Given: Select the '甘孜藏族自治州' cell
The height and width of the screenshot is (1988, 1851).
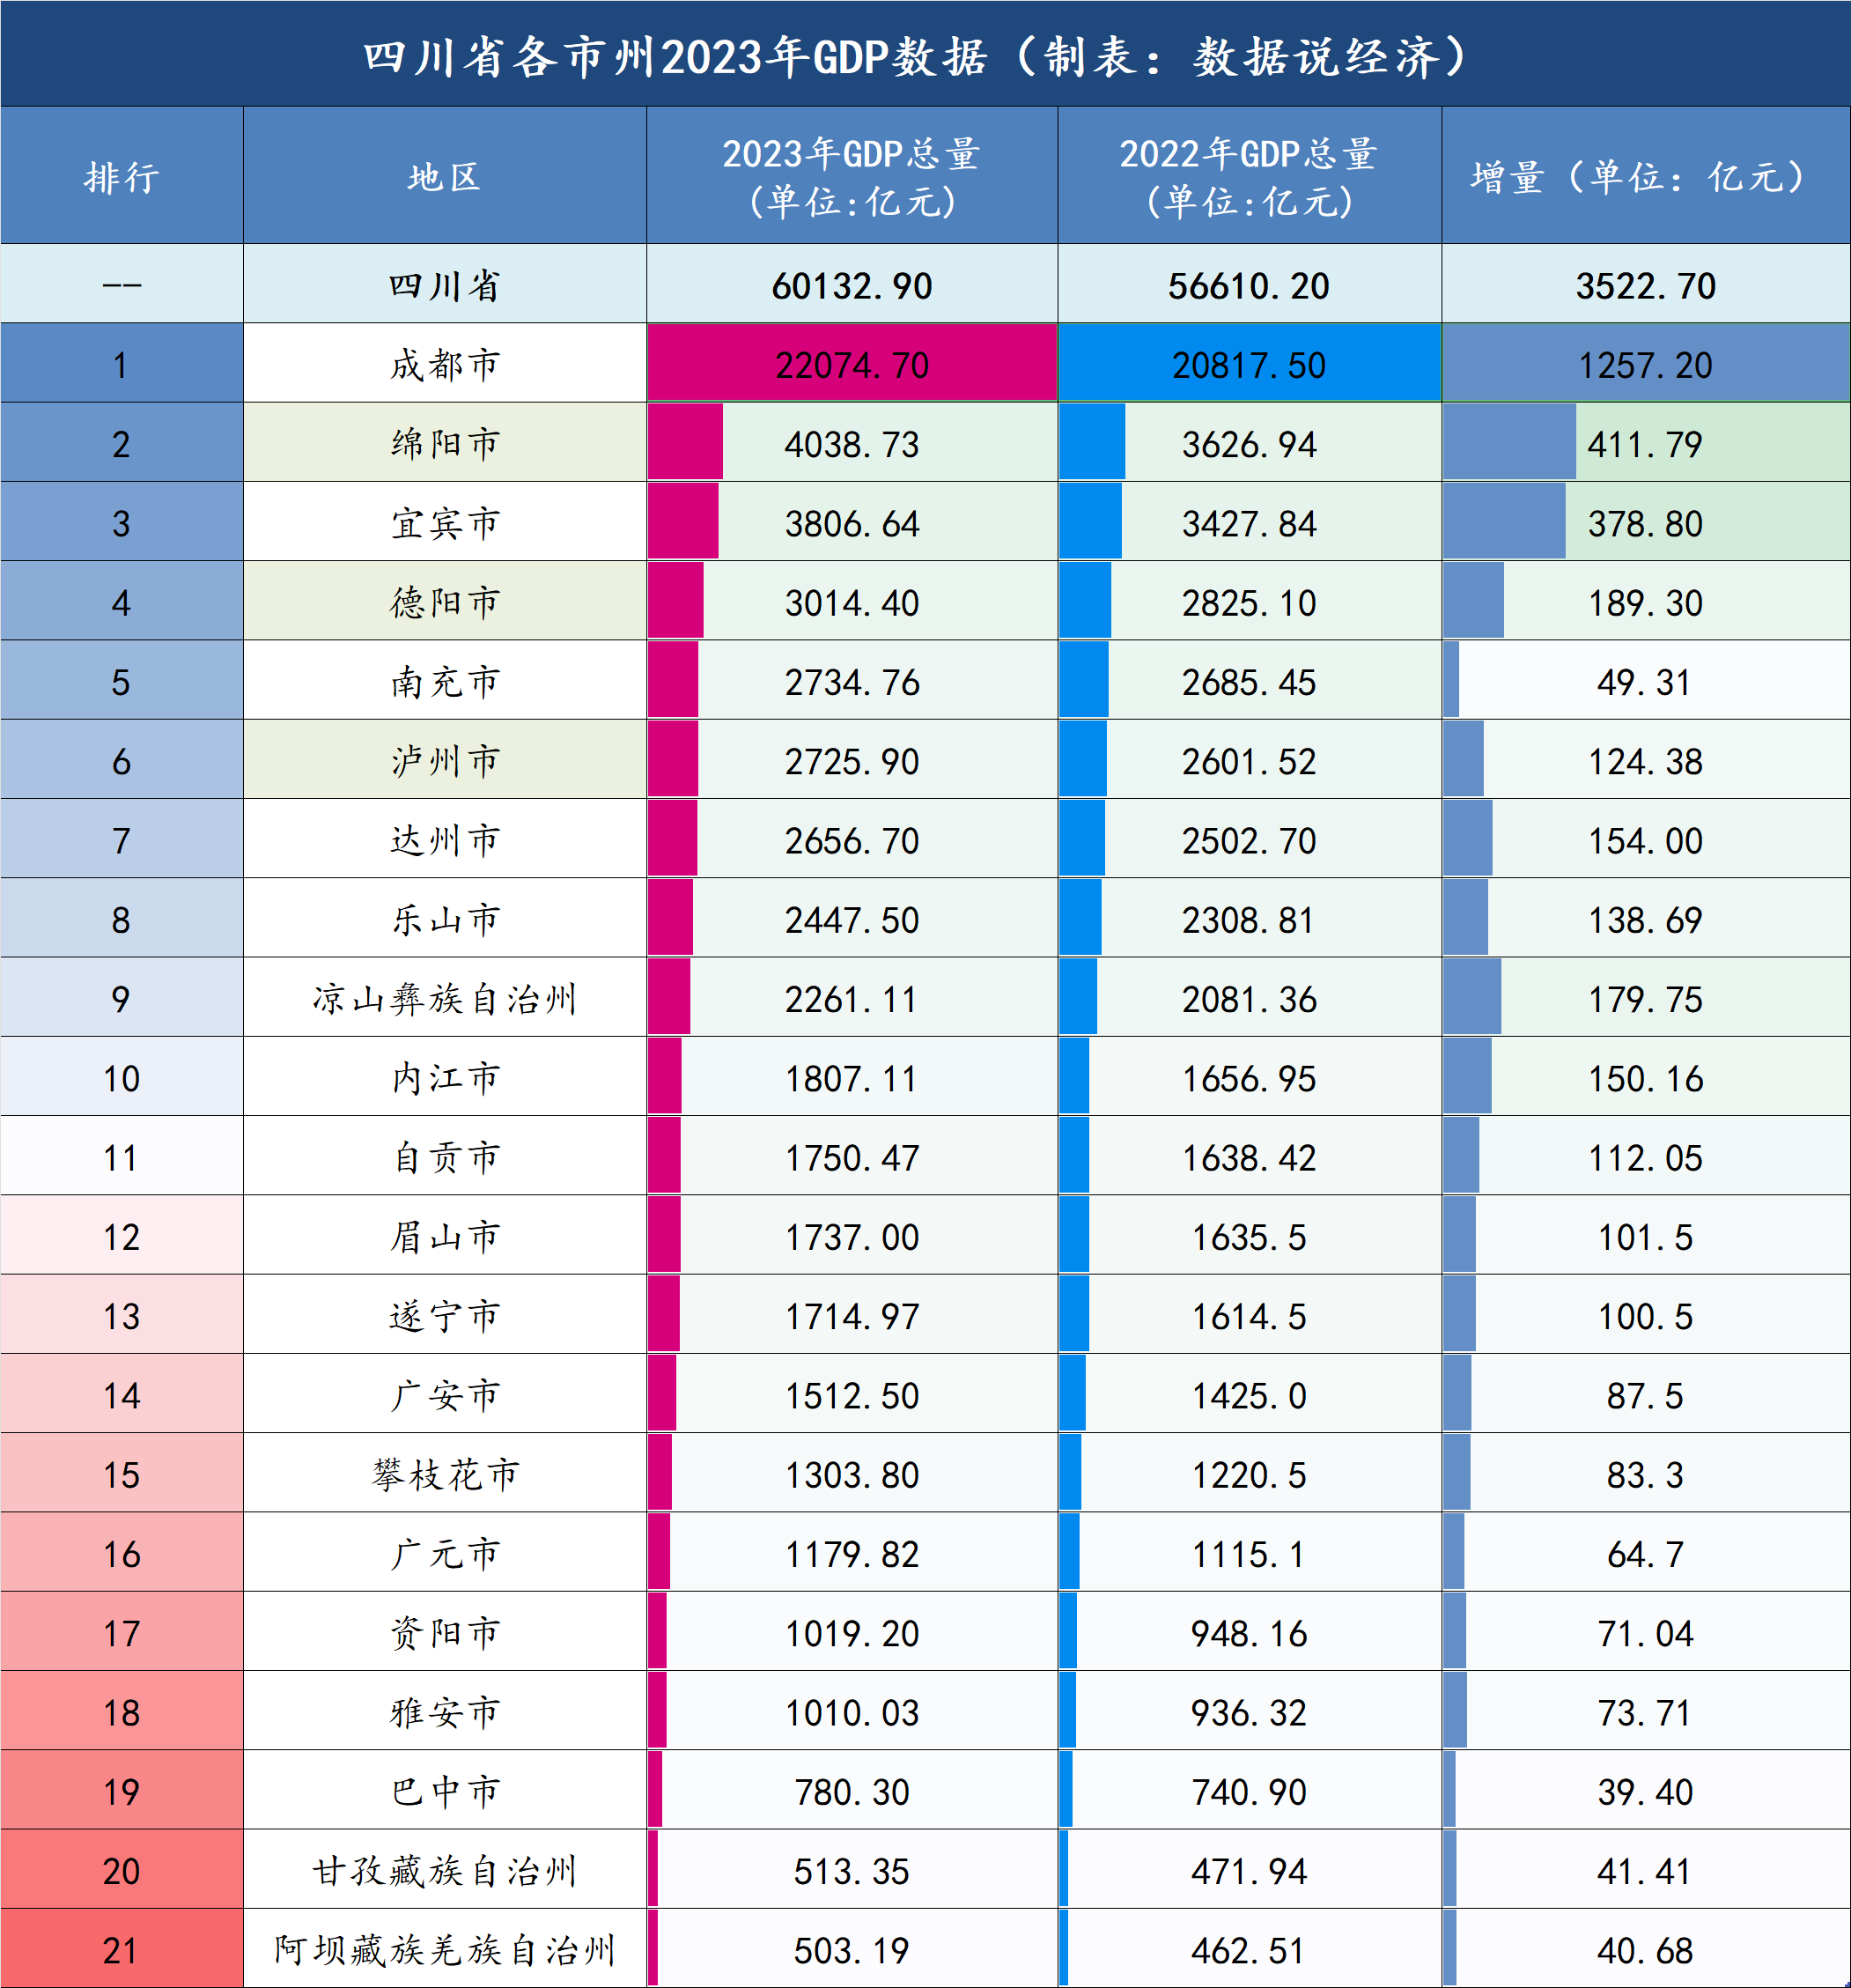Looking at the screenshot, I should (444, 1871).
